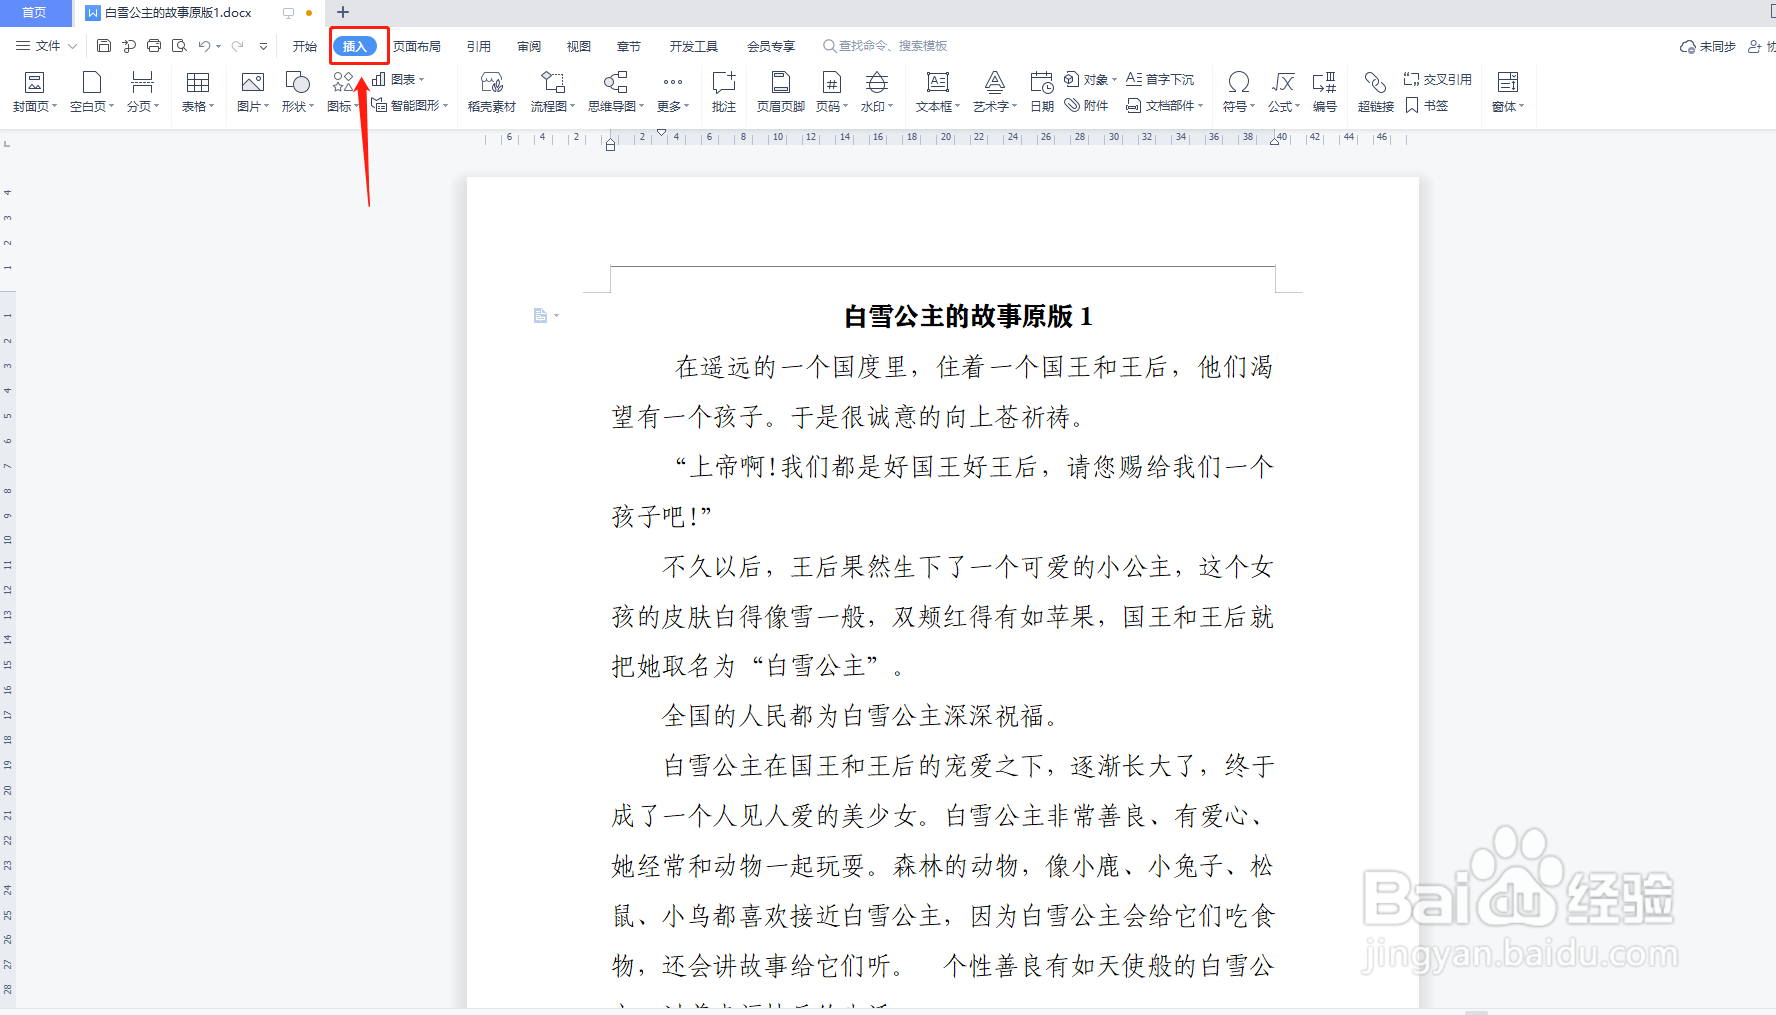Click the right indent marker on the ruler
Image resolution: width=1776 pixels, height=1015 pixels.
pyautogui.click(x=1275, y=141)
